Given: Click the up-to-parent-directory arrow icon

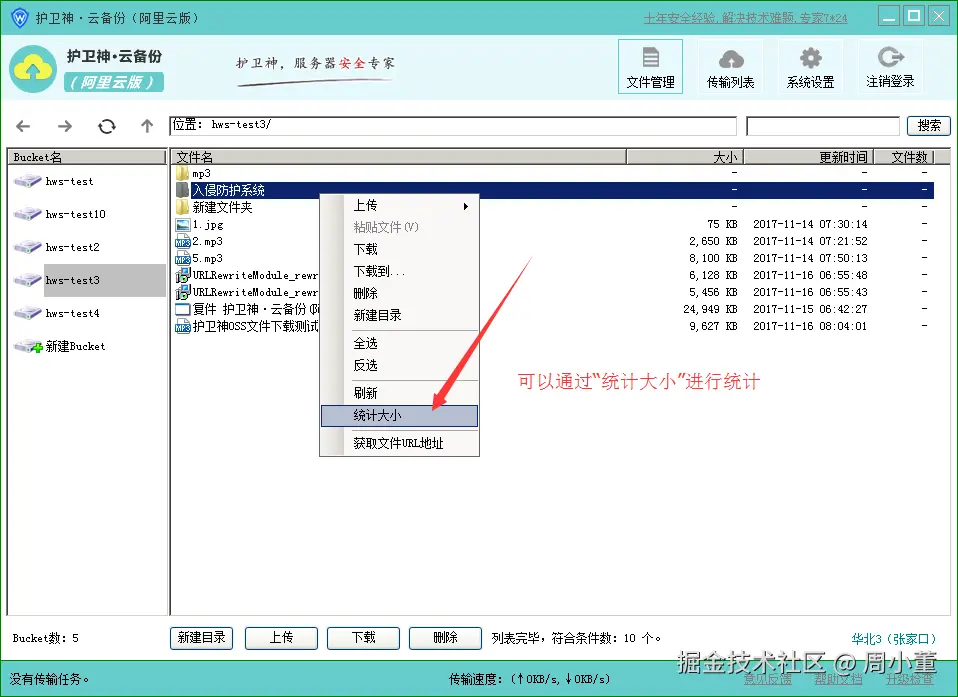Looking at the screenshot, I should click(x=146, y=126).
